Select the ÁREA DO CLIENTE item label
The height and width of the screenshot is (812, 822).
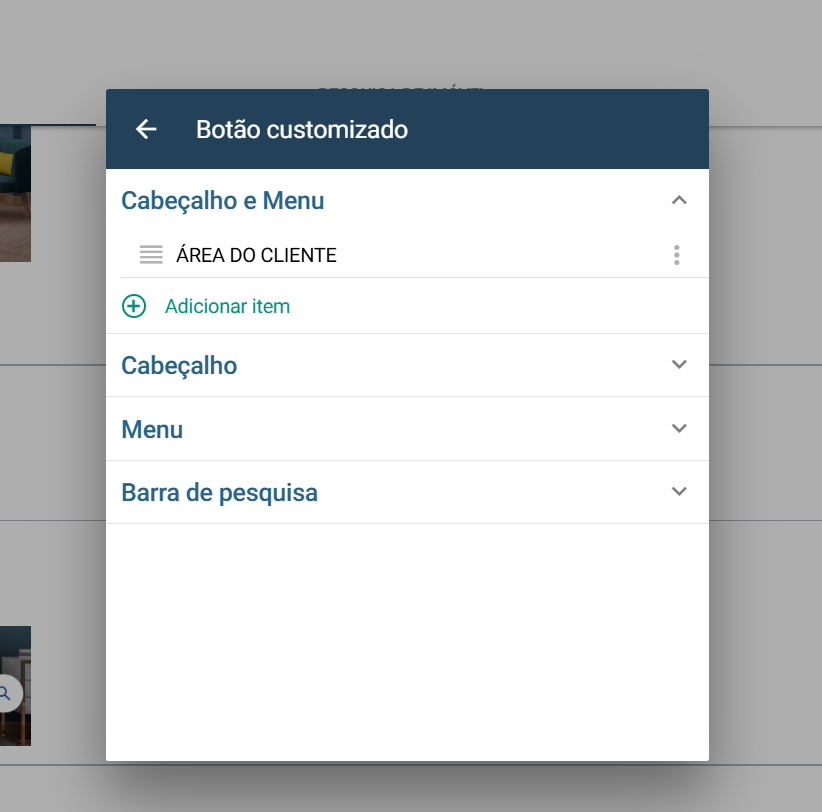click(x=256, y=255)
